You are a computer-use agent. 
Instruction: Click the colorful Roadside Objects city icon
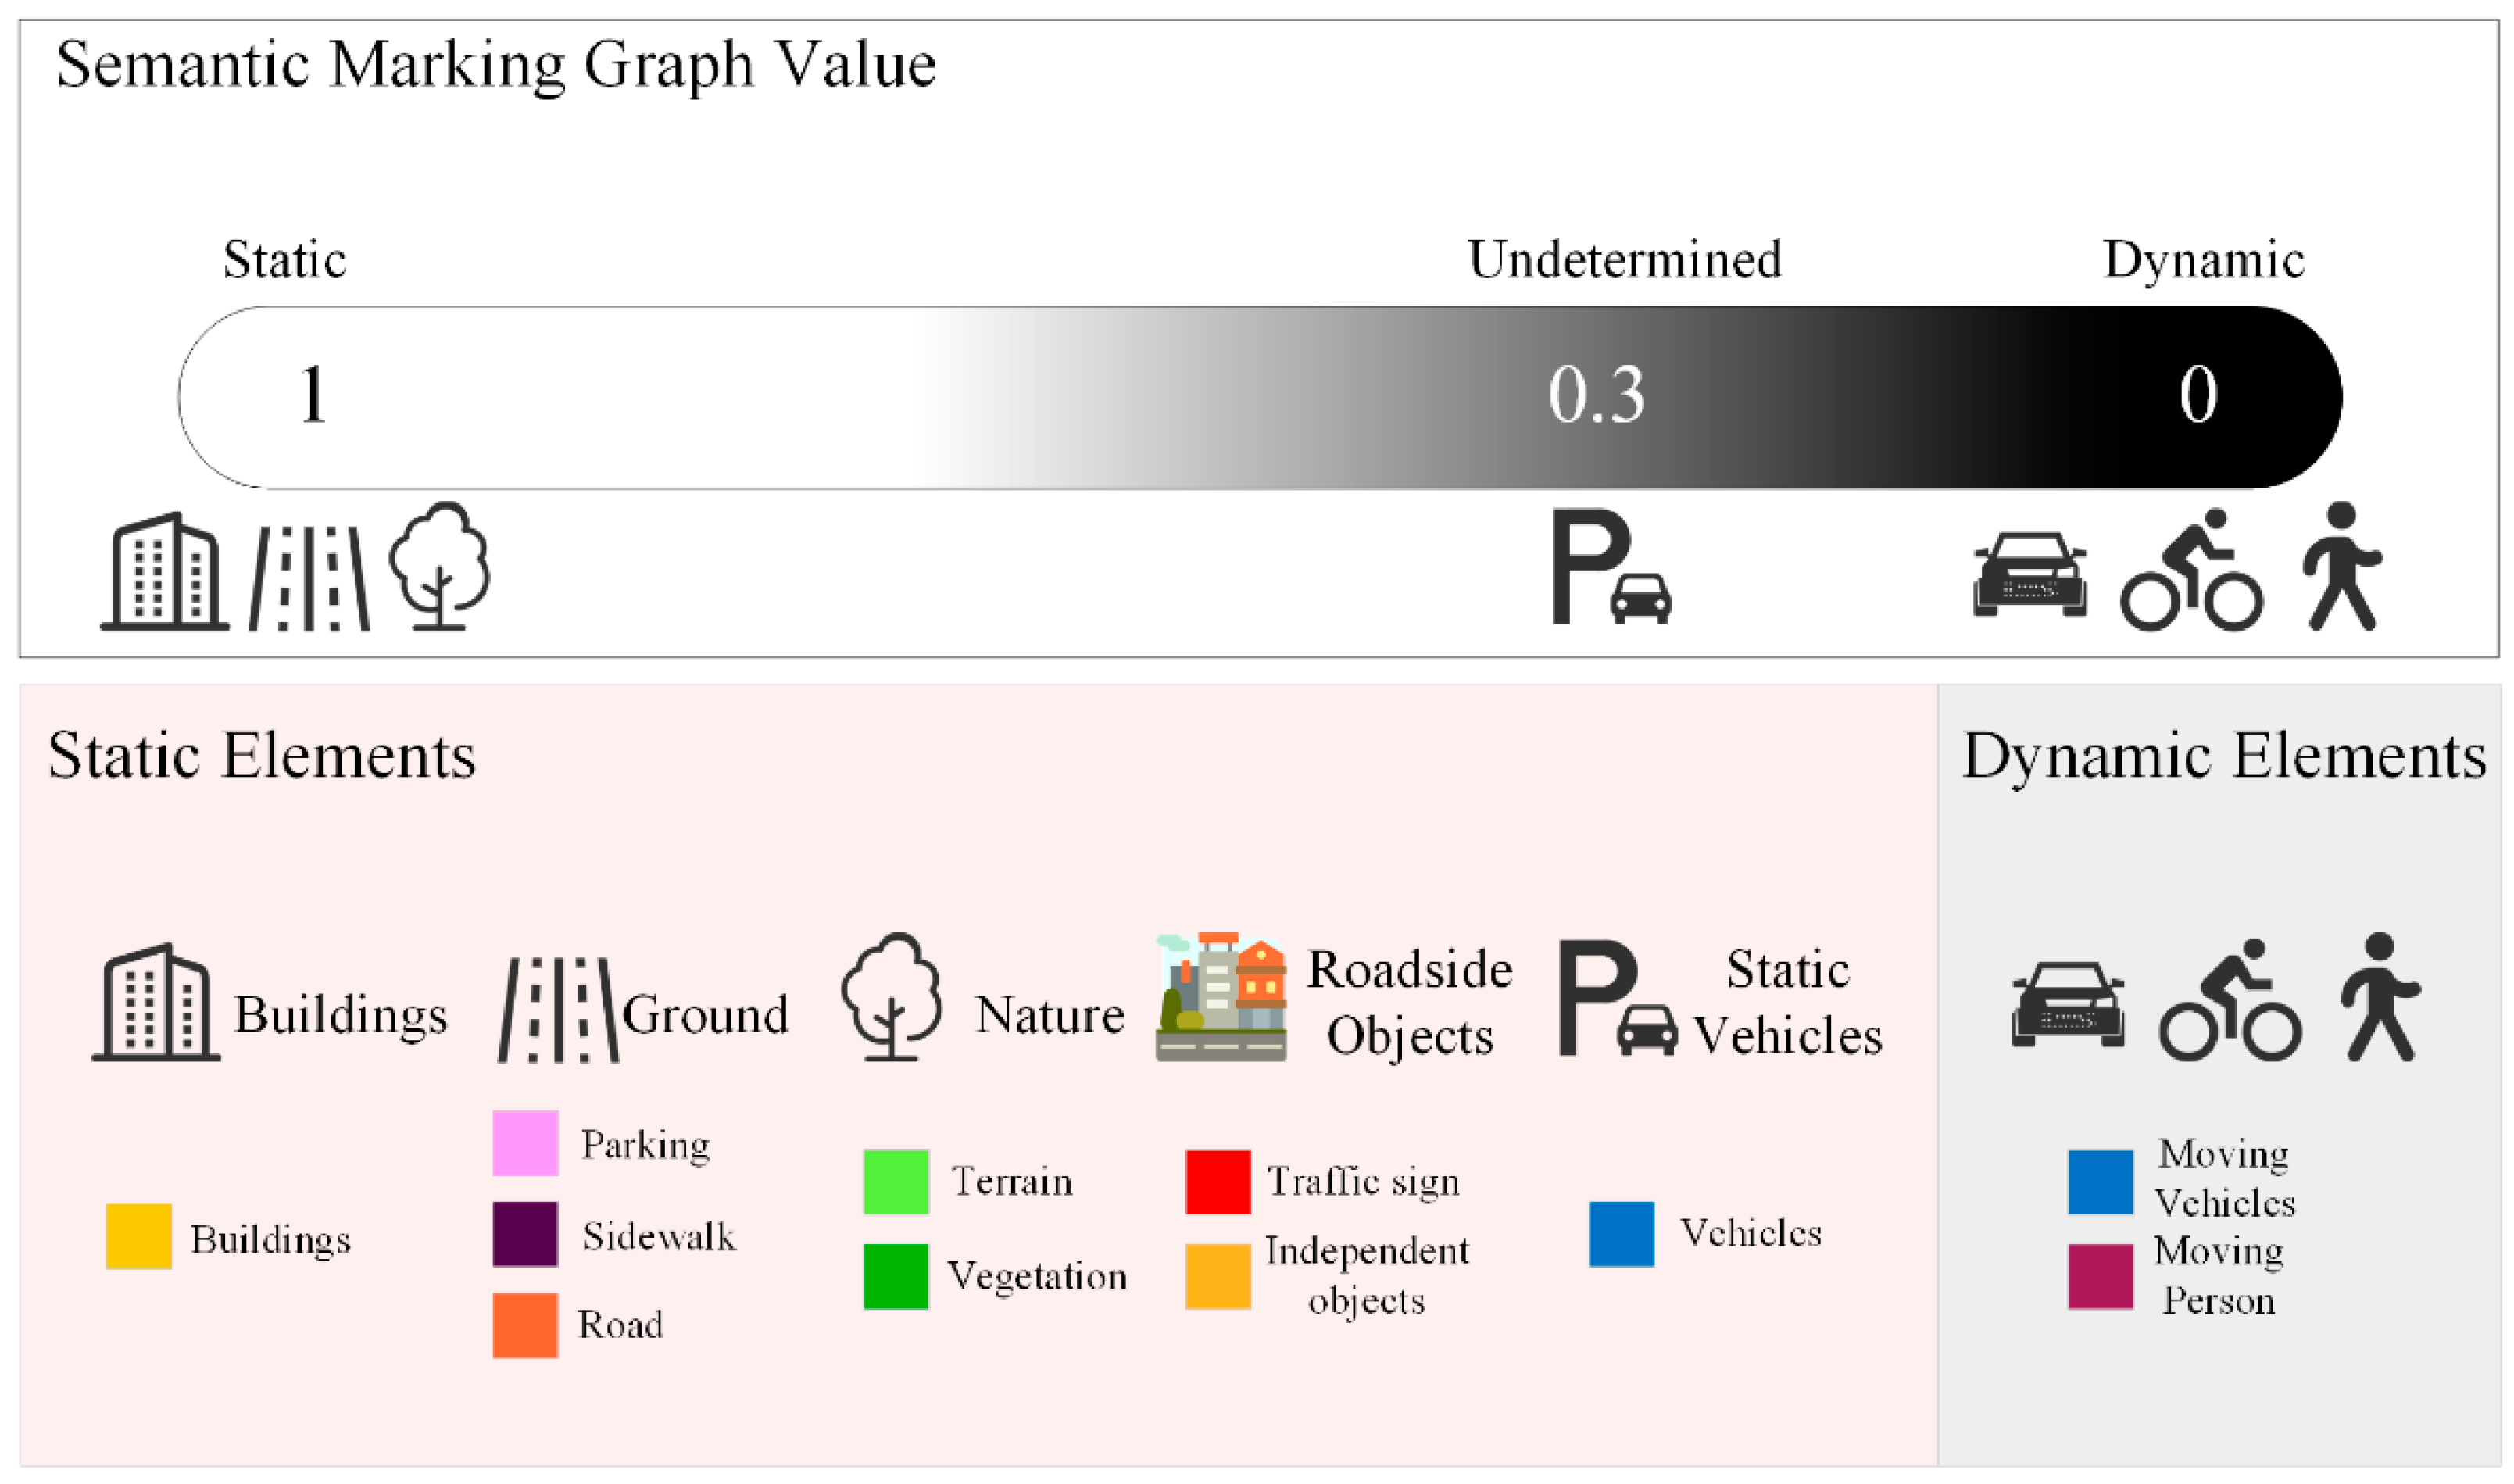(x=1221, y=997)
